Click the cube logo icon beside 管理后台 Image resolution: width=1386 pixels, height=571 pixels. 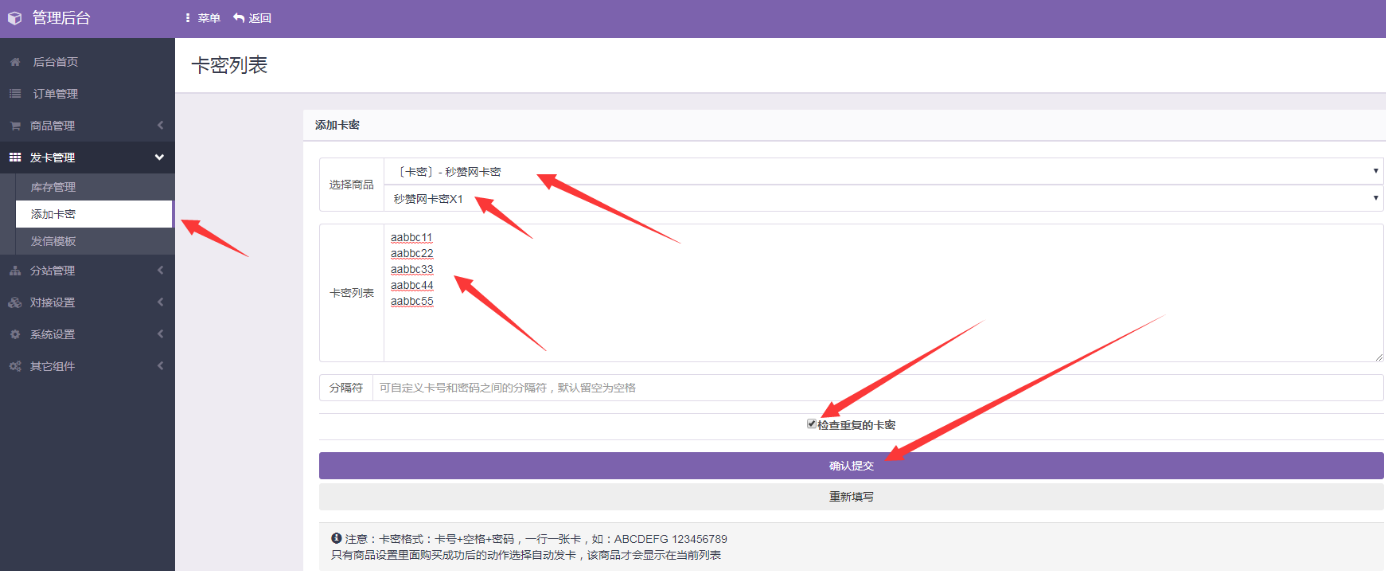(15, 18)
